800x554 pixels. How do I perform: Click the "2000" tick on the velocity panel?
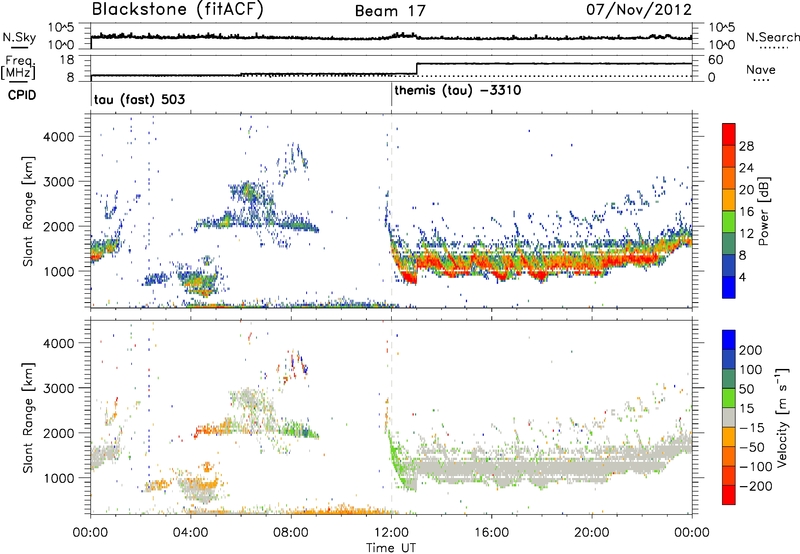click(58, 433)
